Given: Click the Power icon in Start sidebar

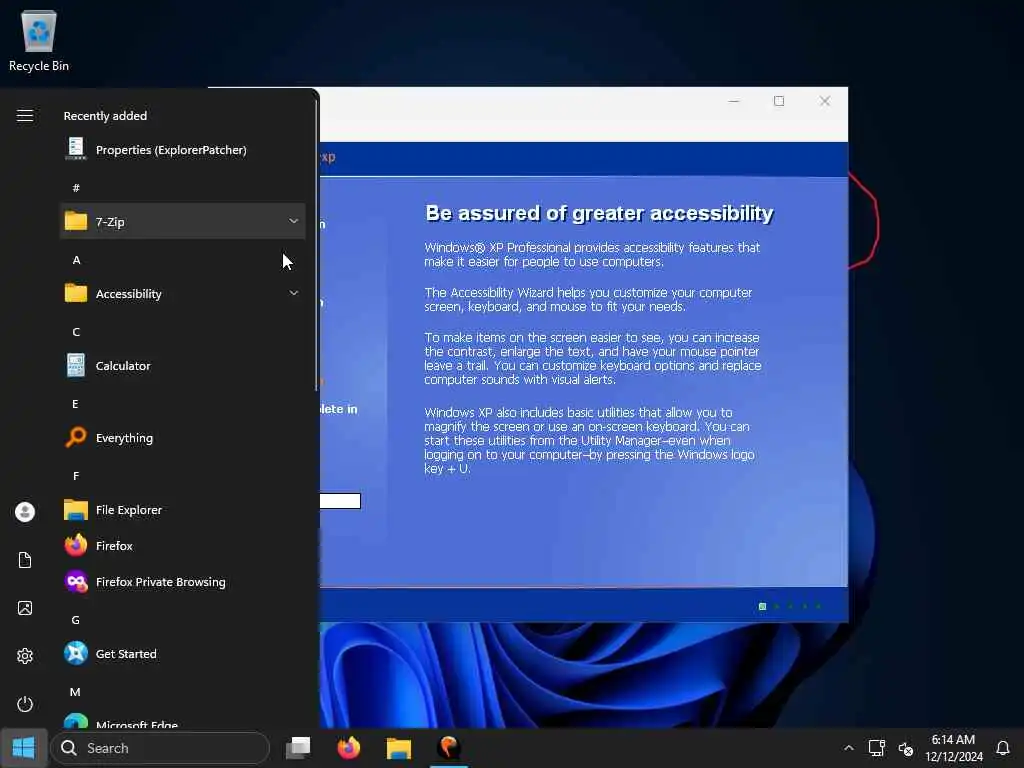Looking at the screenshot, I should click(25, 704).
